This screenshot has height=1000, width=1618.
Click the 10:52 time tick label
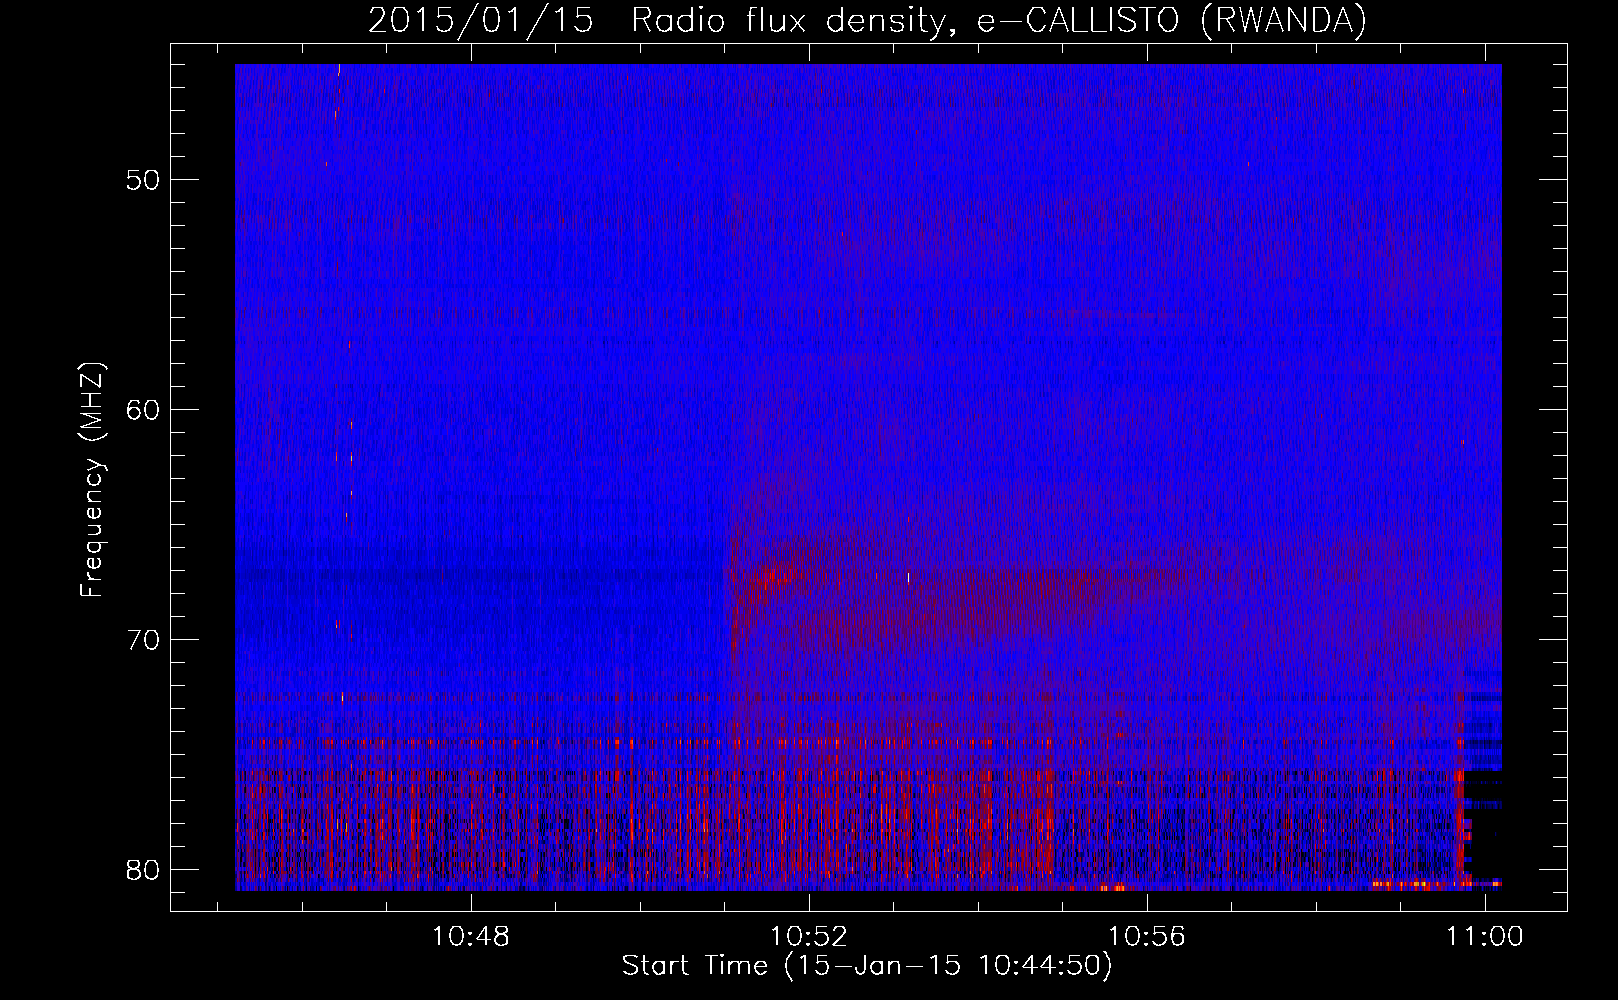click(x=808, y=936)
